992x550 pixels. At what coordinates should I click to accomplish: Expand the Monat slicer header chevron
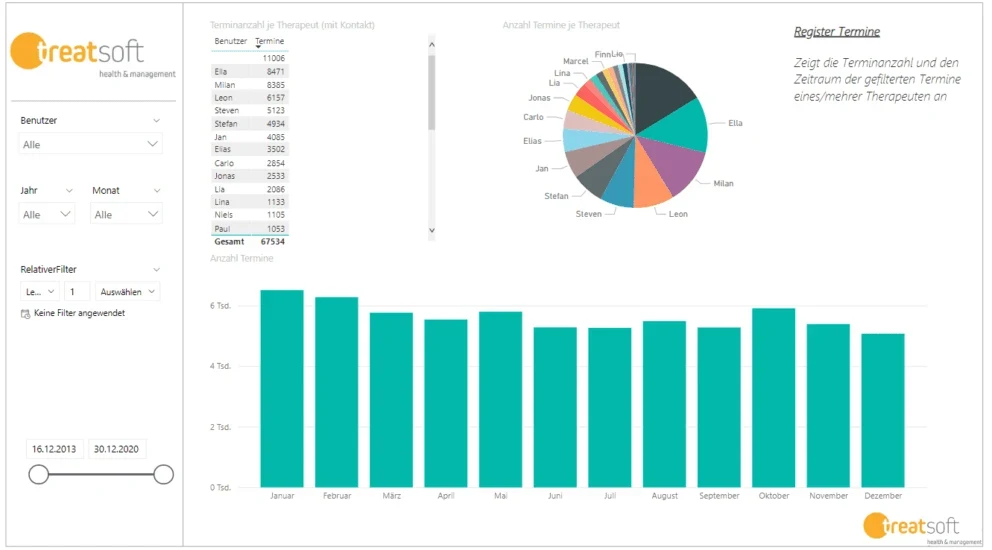pyautogui.click(x=156, y=191)
